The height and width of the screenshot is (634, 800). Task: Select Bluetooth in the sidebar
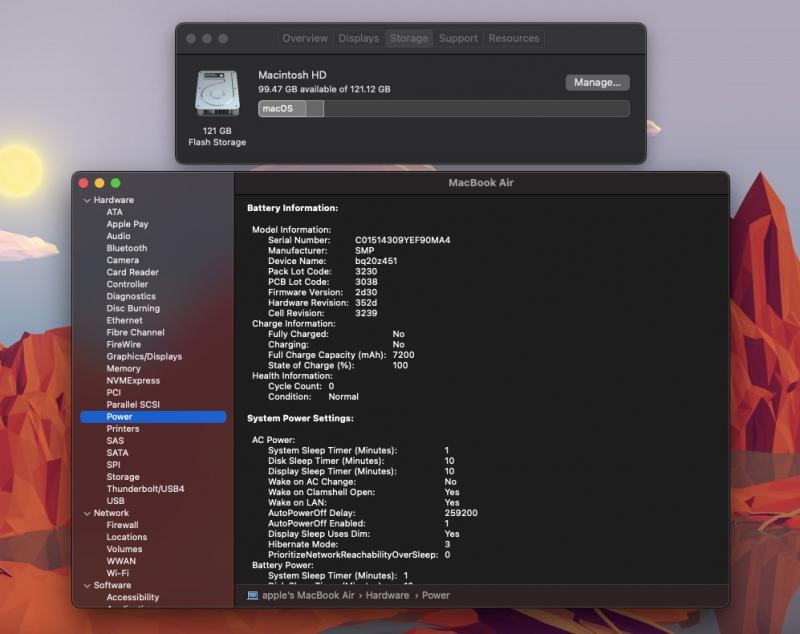click(x=127, y=248)
